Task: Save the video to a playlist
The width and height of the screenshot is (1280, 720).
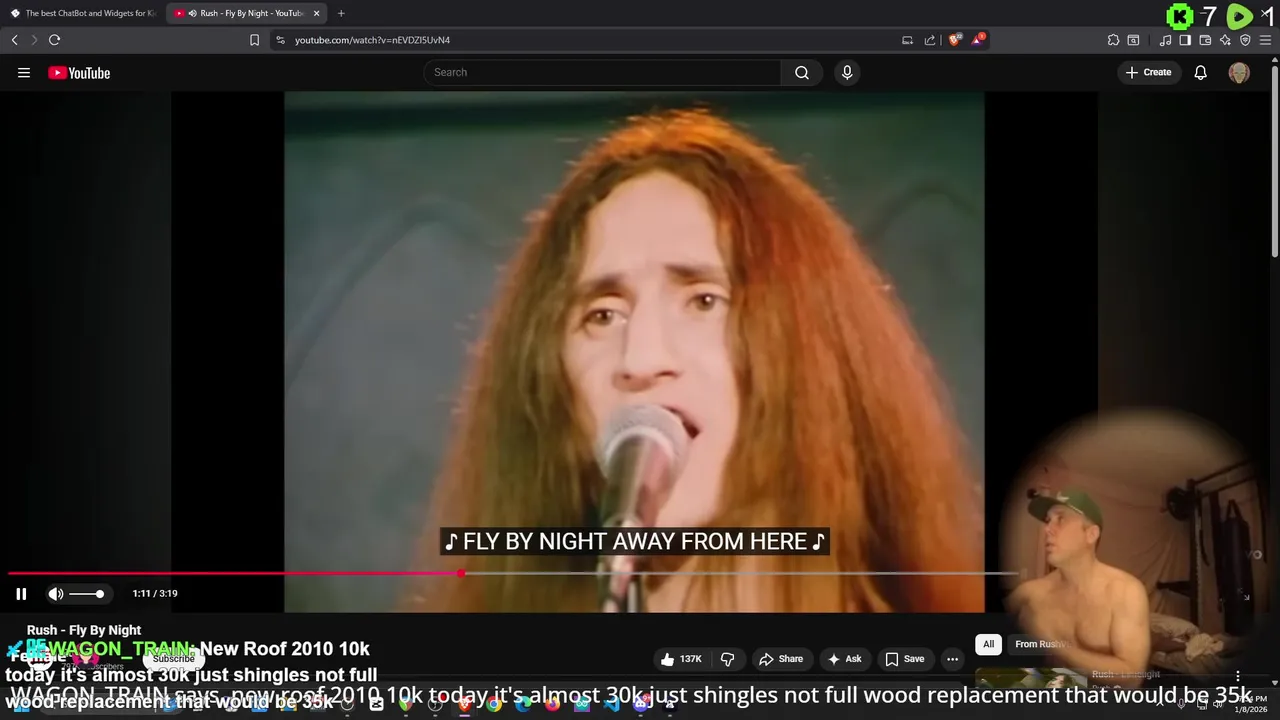Action: [x=904, y=659]
